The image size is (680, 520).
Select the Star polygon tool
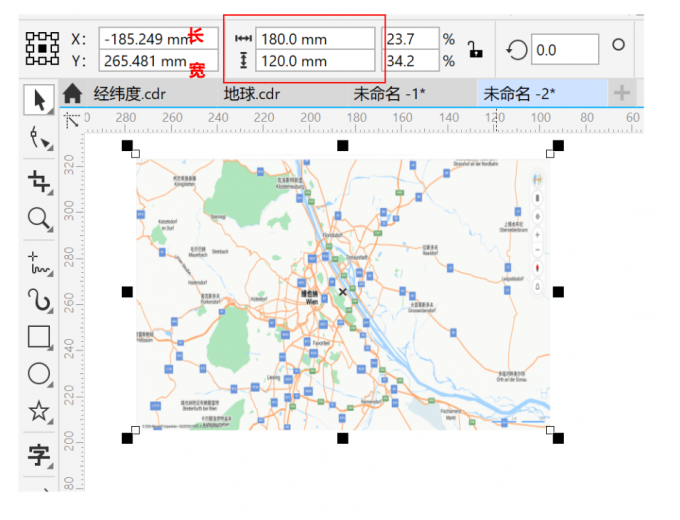39,411
